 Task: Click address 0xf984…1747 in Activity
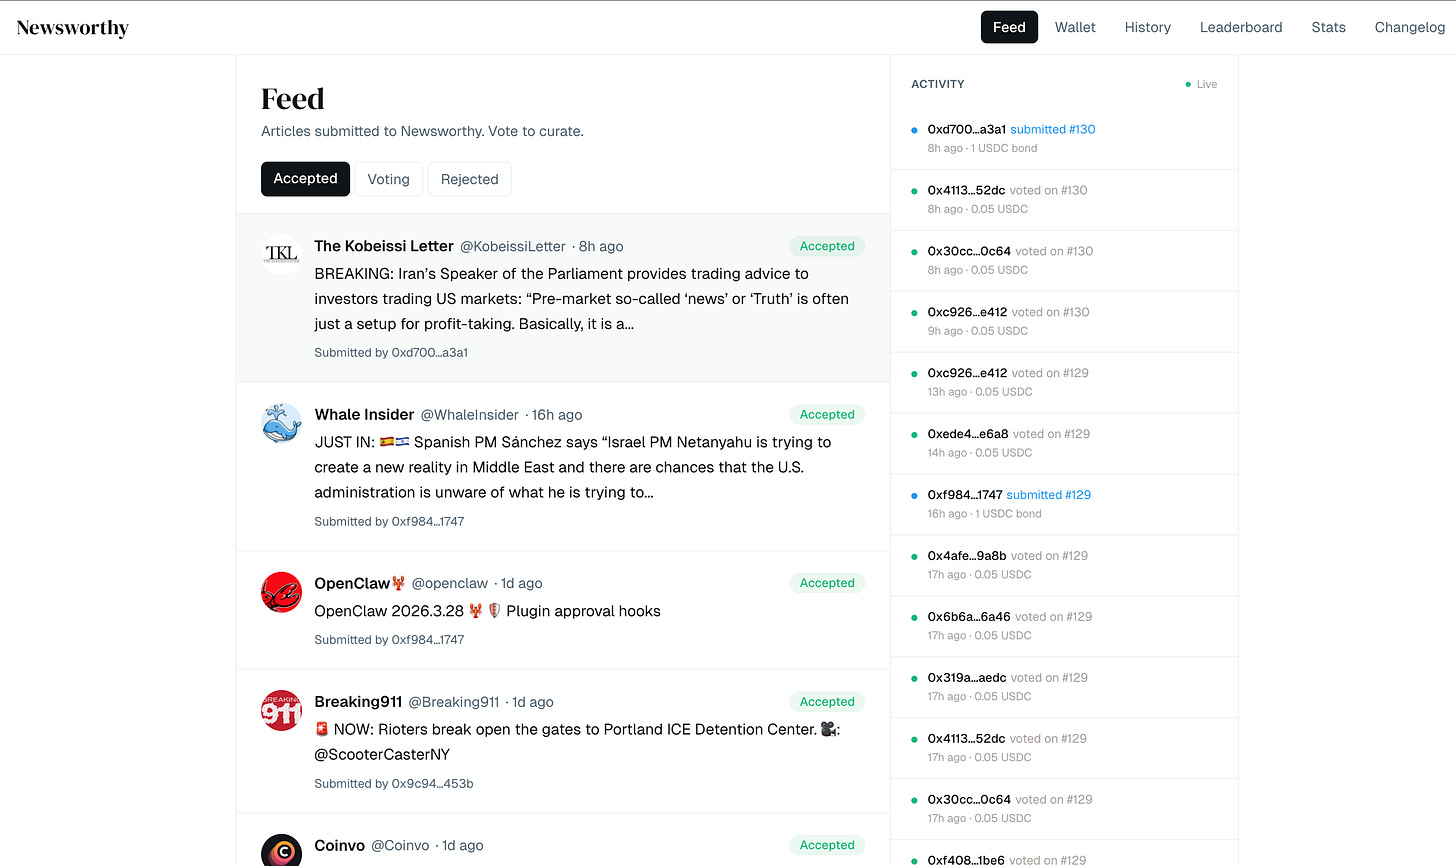[x=964, y=495]
